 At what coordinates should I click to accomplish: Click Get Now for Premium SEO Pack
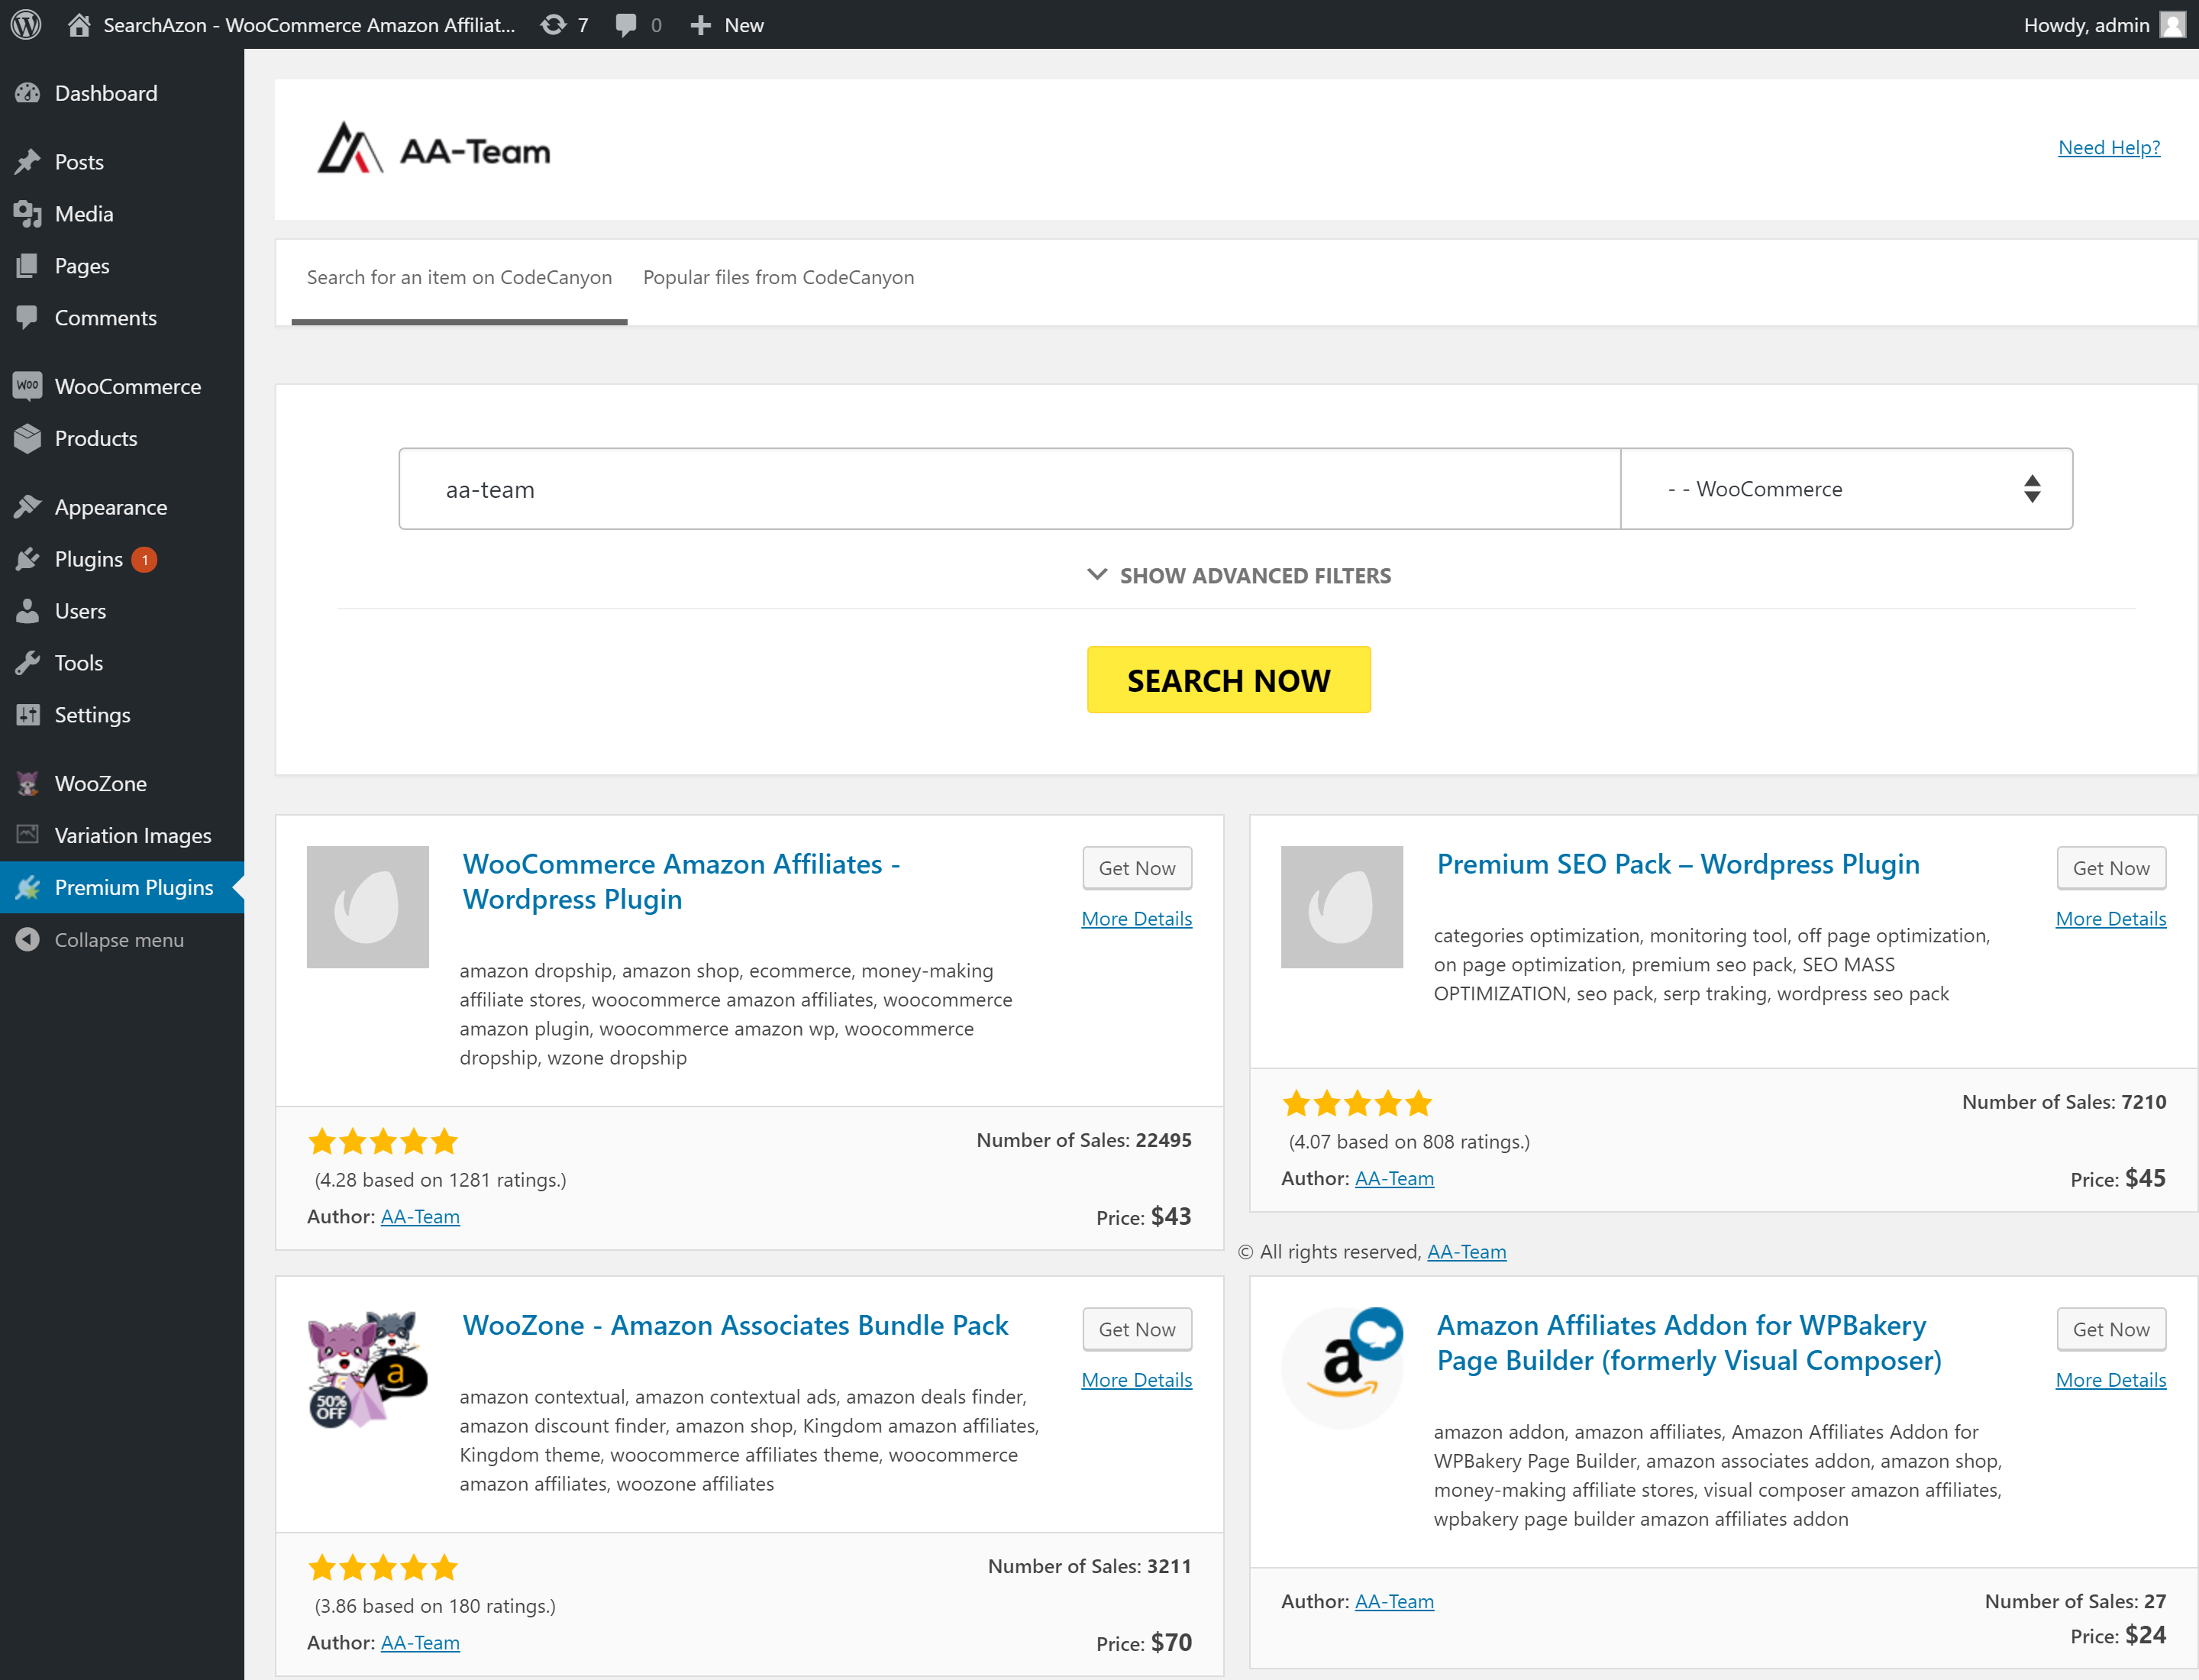coord(2111,868)
